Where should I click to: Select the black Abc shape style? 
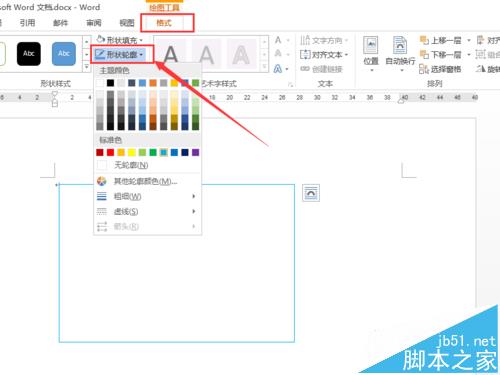(29, 54)
